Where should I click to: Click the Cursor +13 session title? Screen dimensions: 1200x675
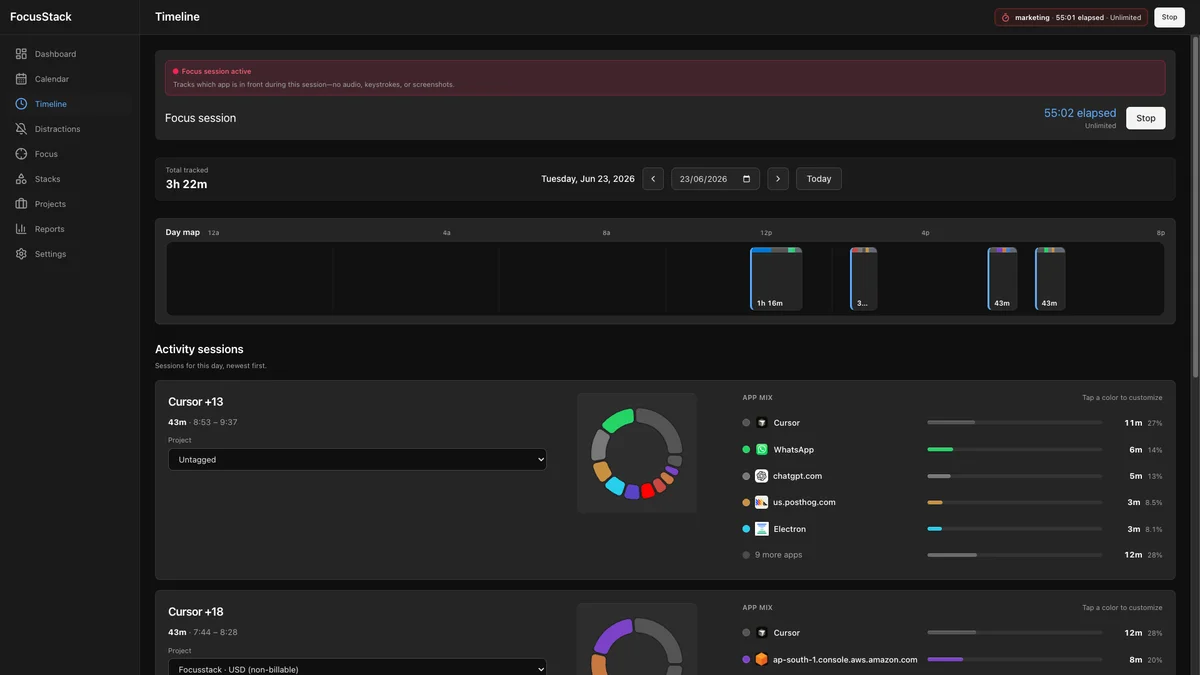click(196, 402)
